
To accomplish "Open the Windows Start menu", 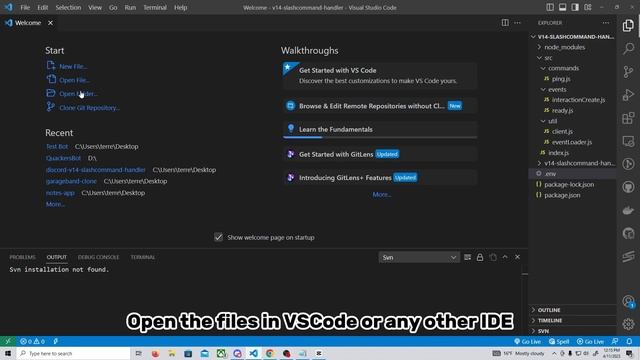I will coord(8,353).
